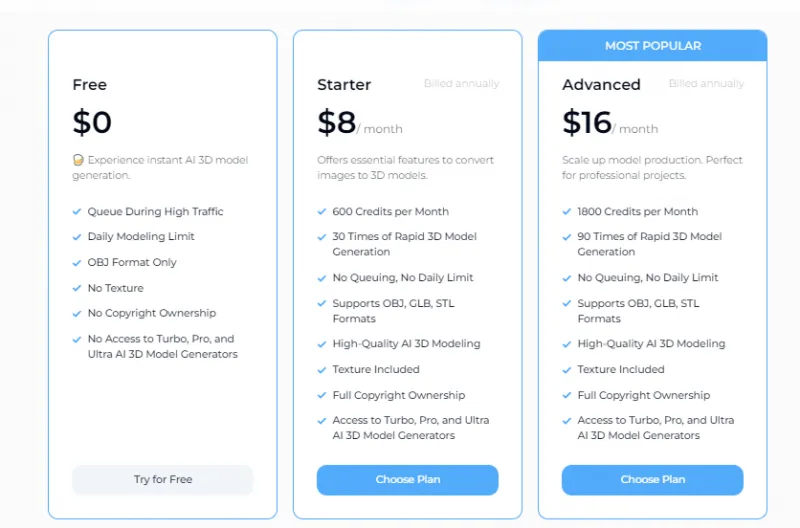Viewport: 800px width, 528px height.
Task: Click Billed annually label on Starter card
Action: (x=461, y=84)
